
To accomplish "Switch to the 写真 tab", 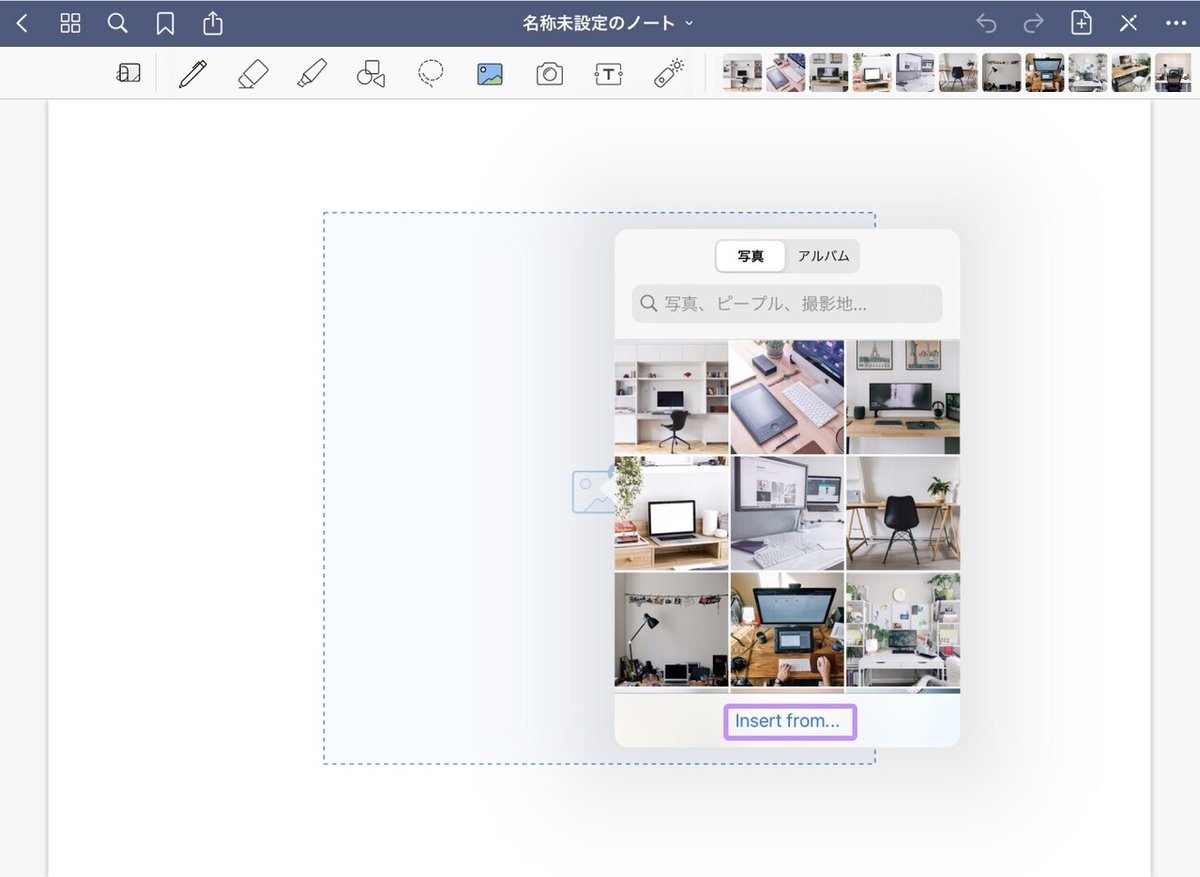I will click(x=750, y=256).
